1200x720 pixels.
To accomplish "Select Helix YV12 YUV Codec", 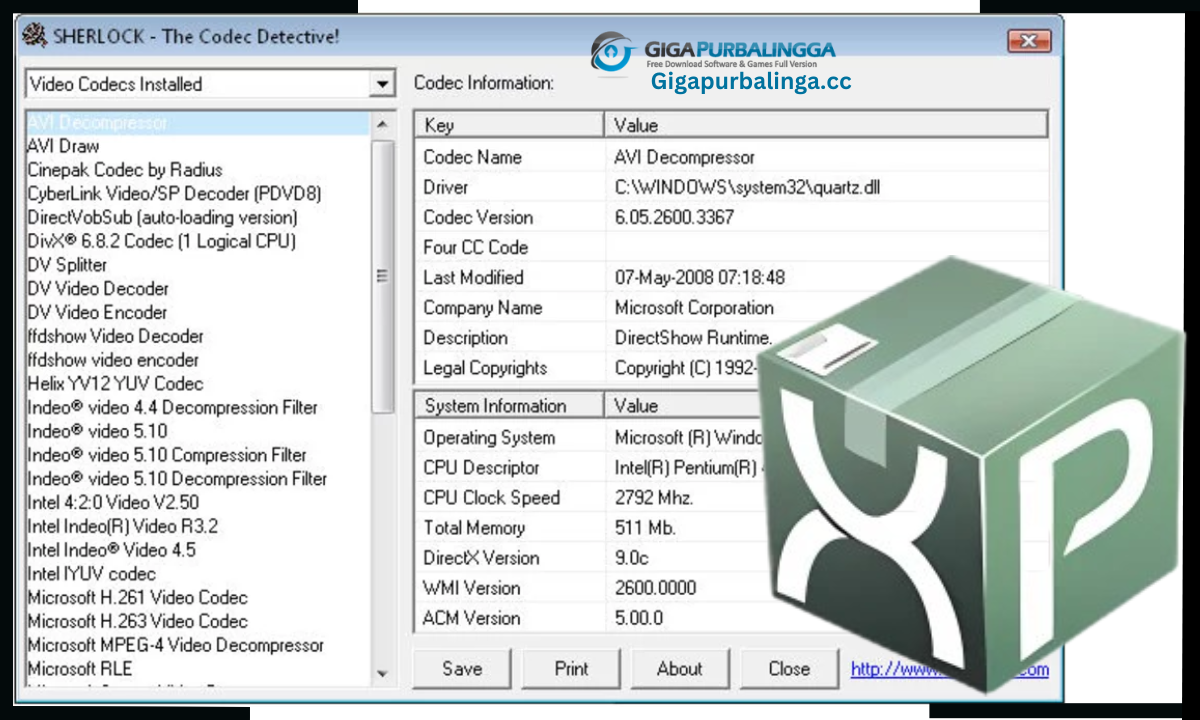I will (x=115, y=384).
